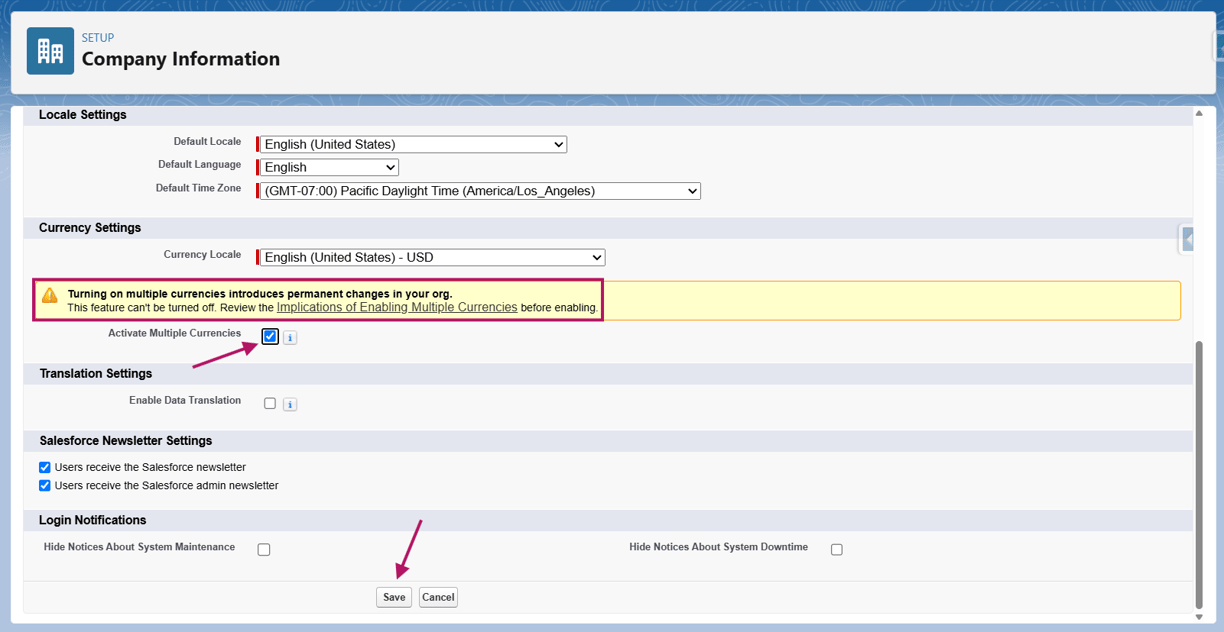
Task: Click the Translation Settings section header
Action: [96, 374]
